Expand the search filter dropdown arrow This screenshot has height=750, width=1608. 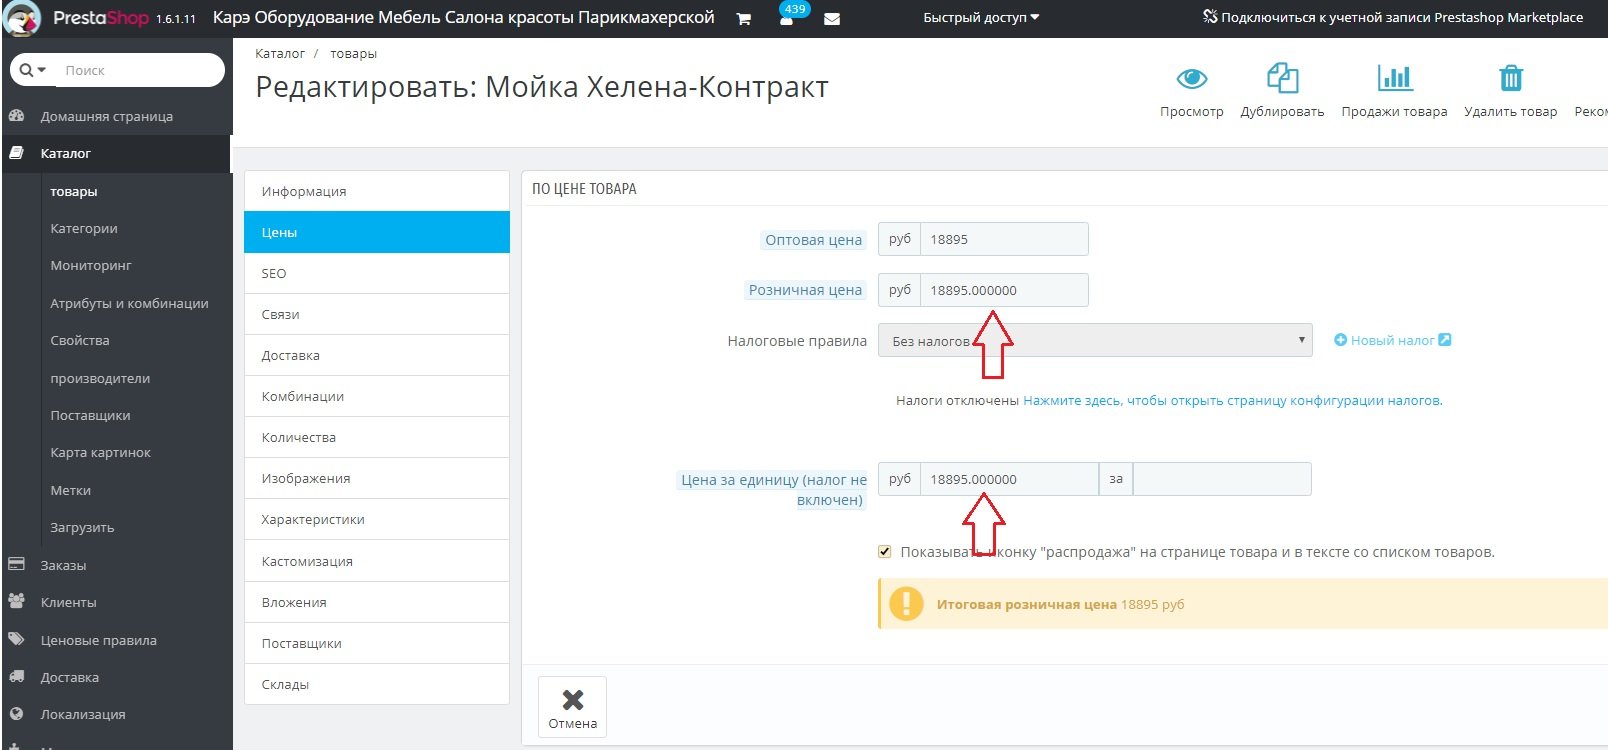[42, 70]
